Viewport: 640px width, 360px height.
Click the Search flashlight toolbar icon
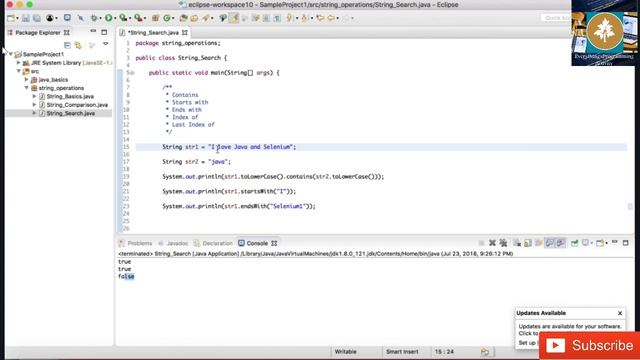[206, 18]
